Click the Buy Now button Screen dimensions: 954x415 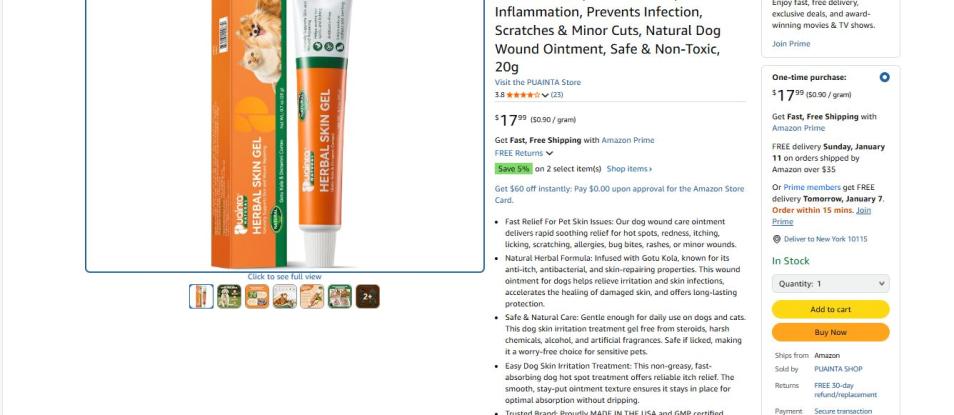pos(830,332)
